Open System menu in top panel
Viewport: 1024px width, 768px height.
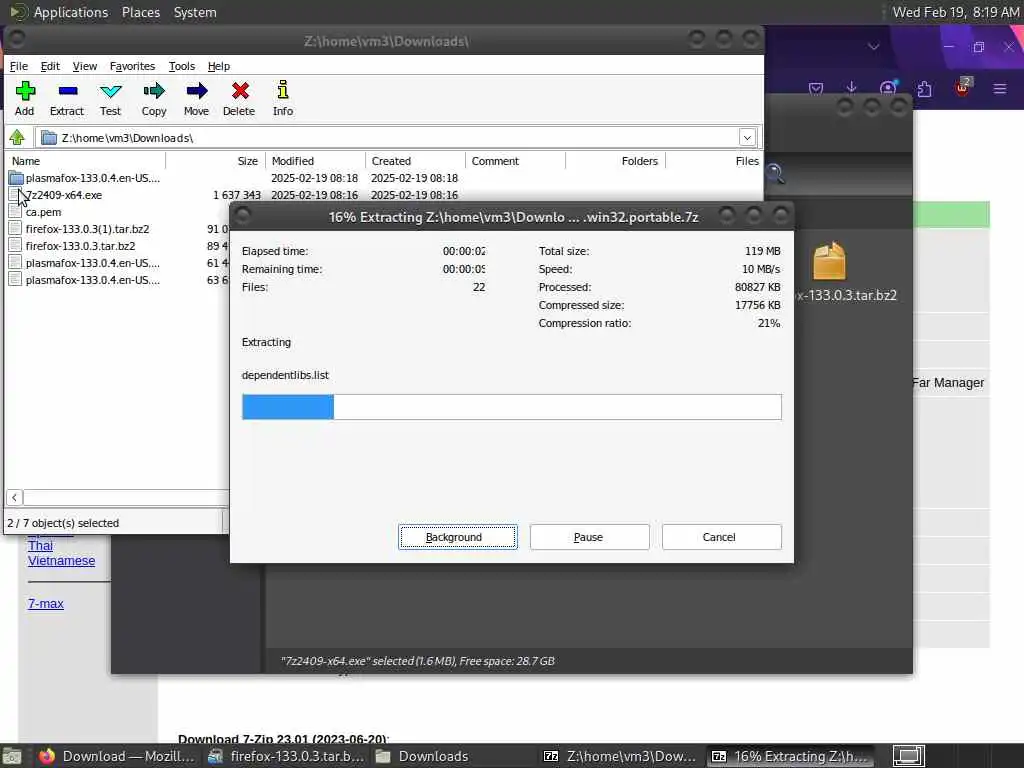(x=195, y=12)
